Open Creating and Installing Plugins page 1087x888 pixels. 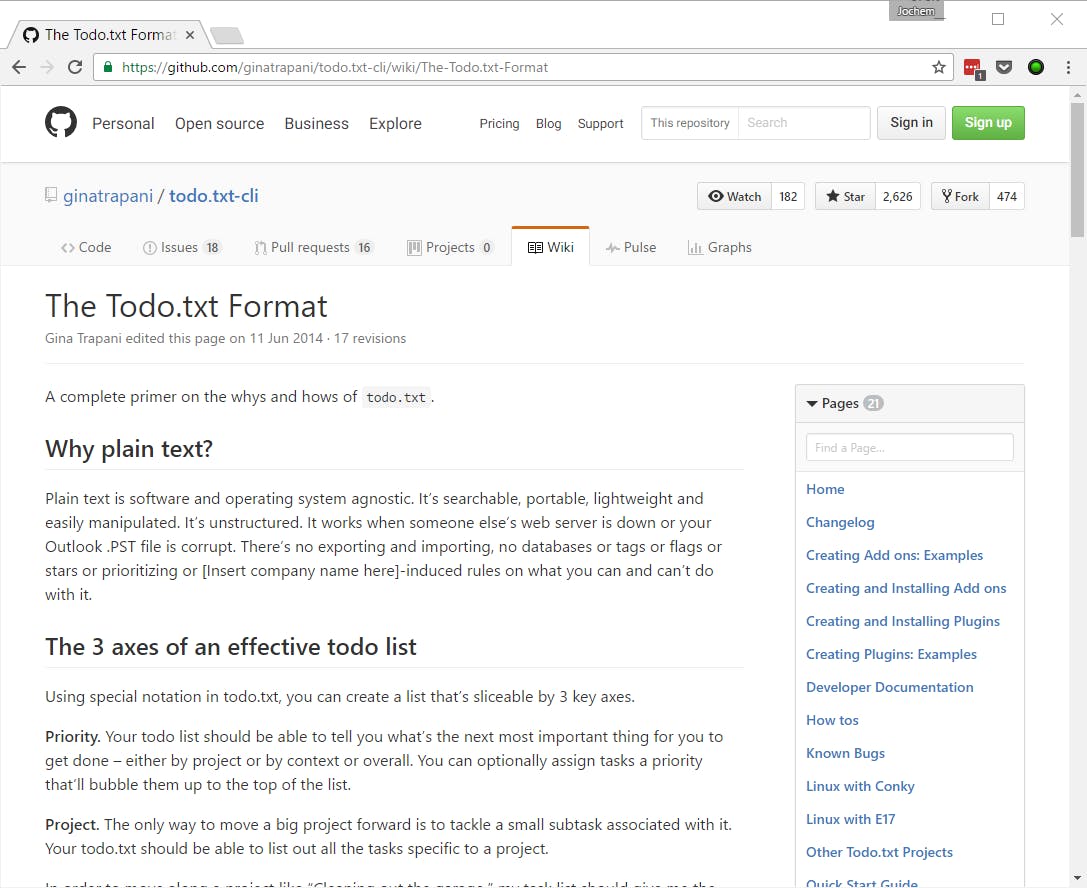pos(903,622)
